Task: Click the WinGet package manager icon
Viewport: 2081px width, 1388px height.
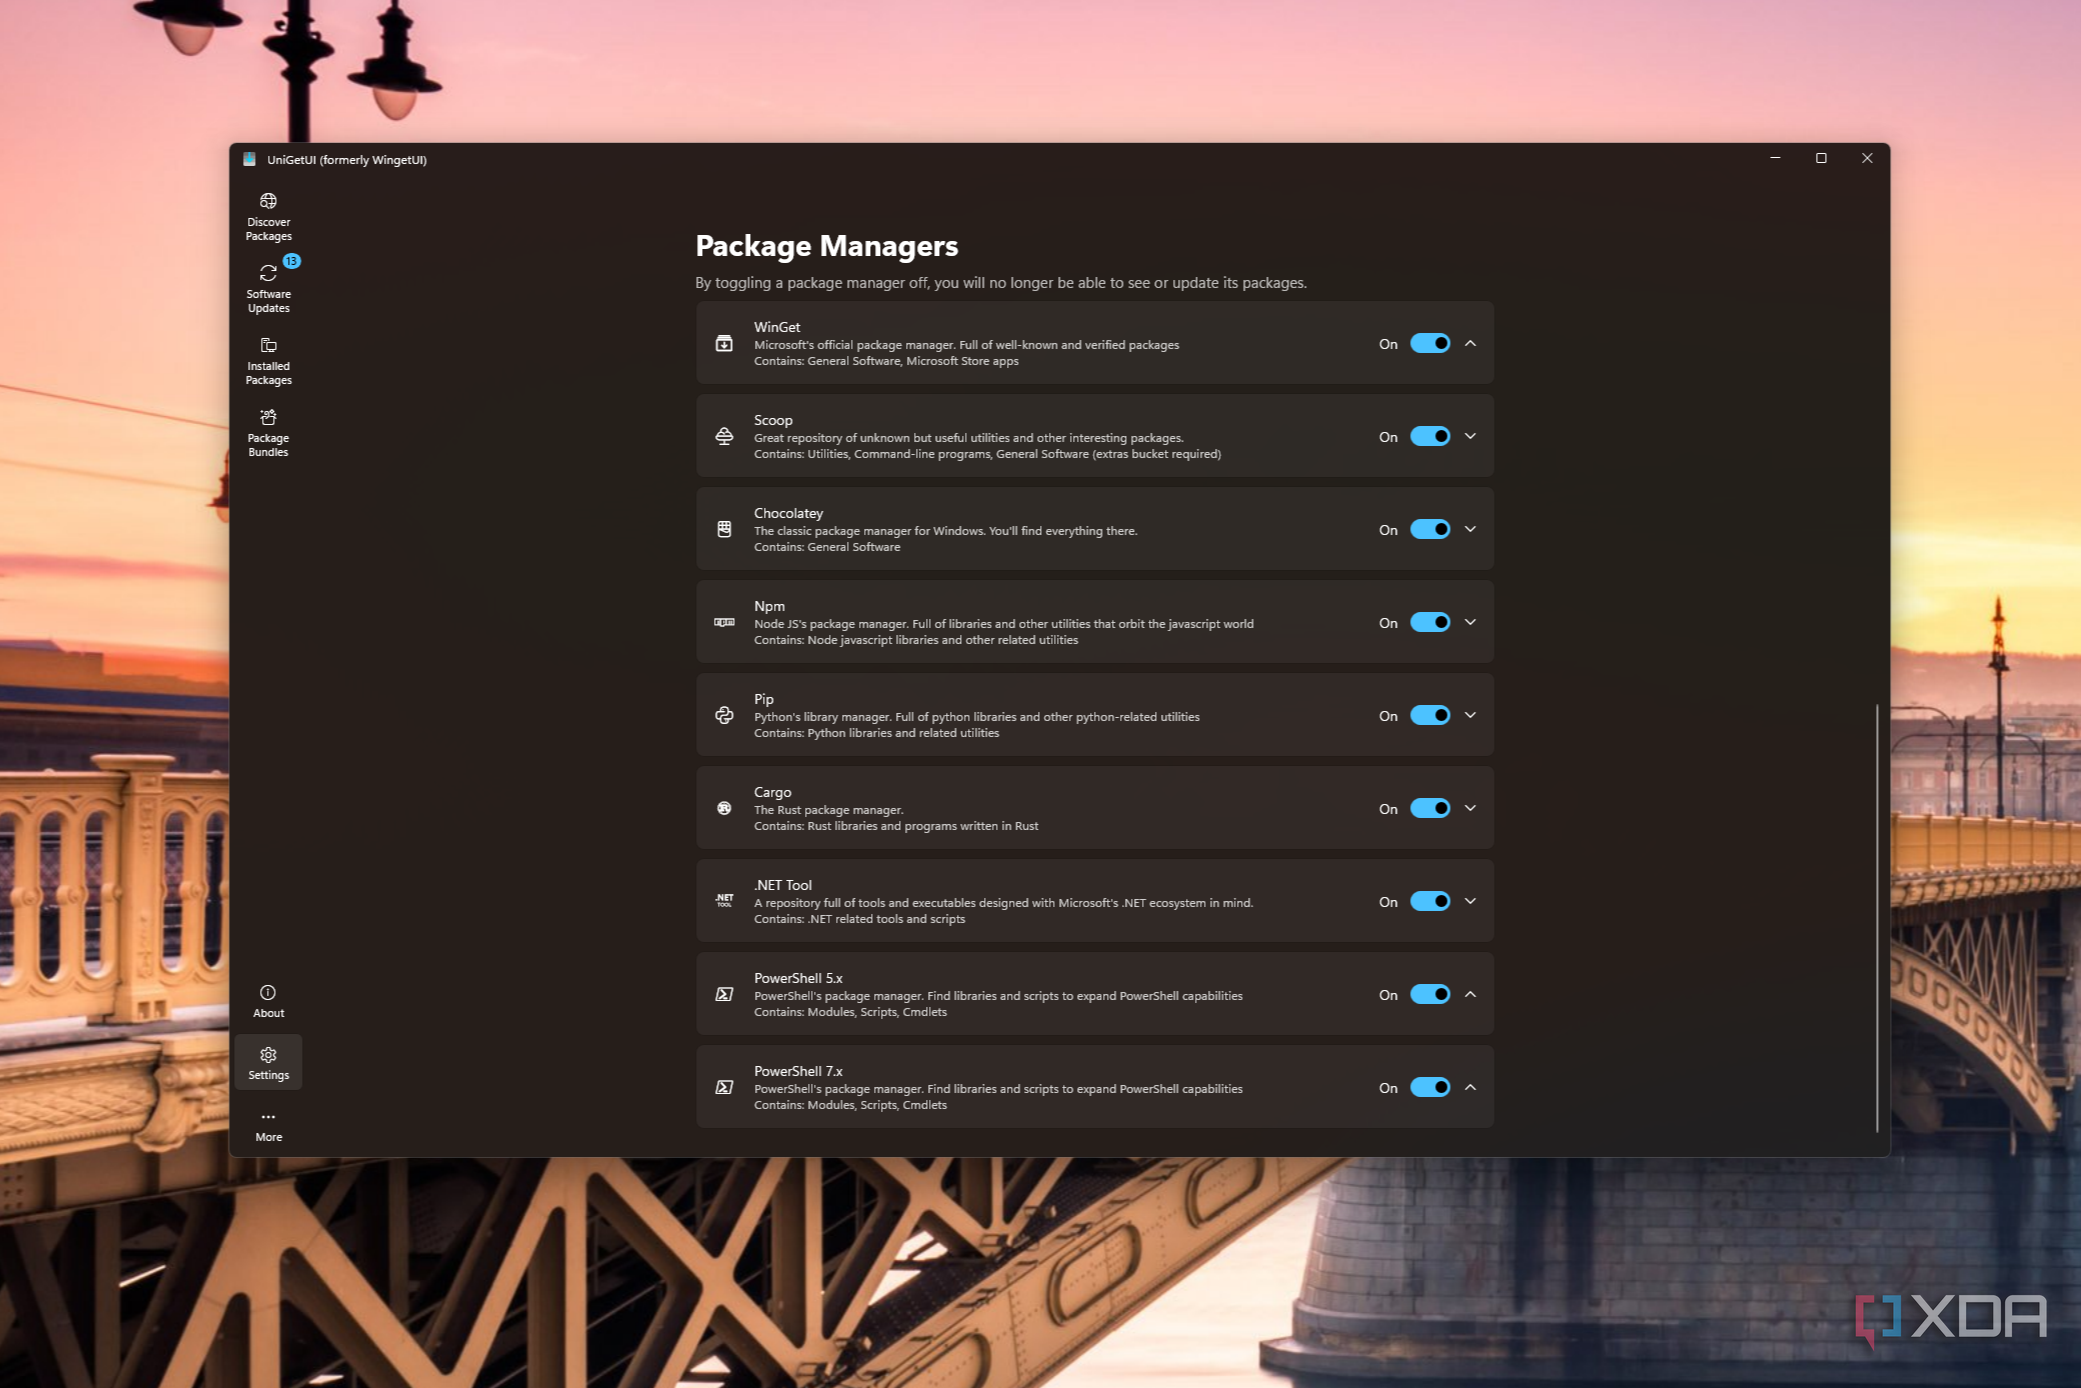Action: coord(724,343)
